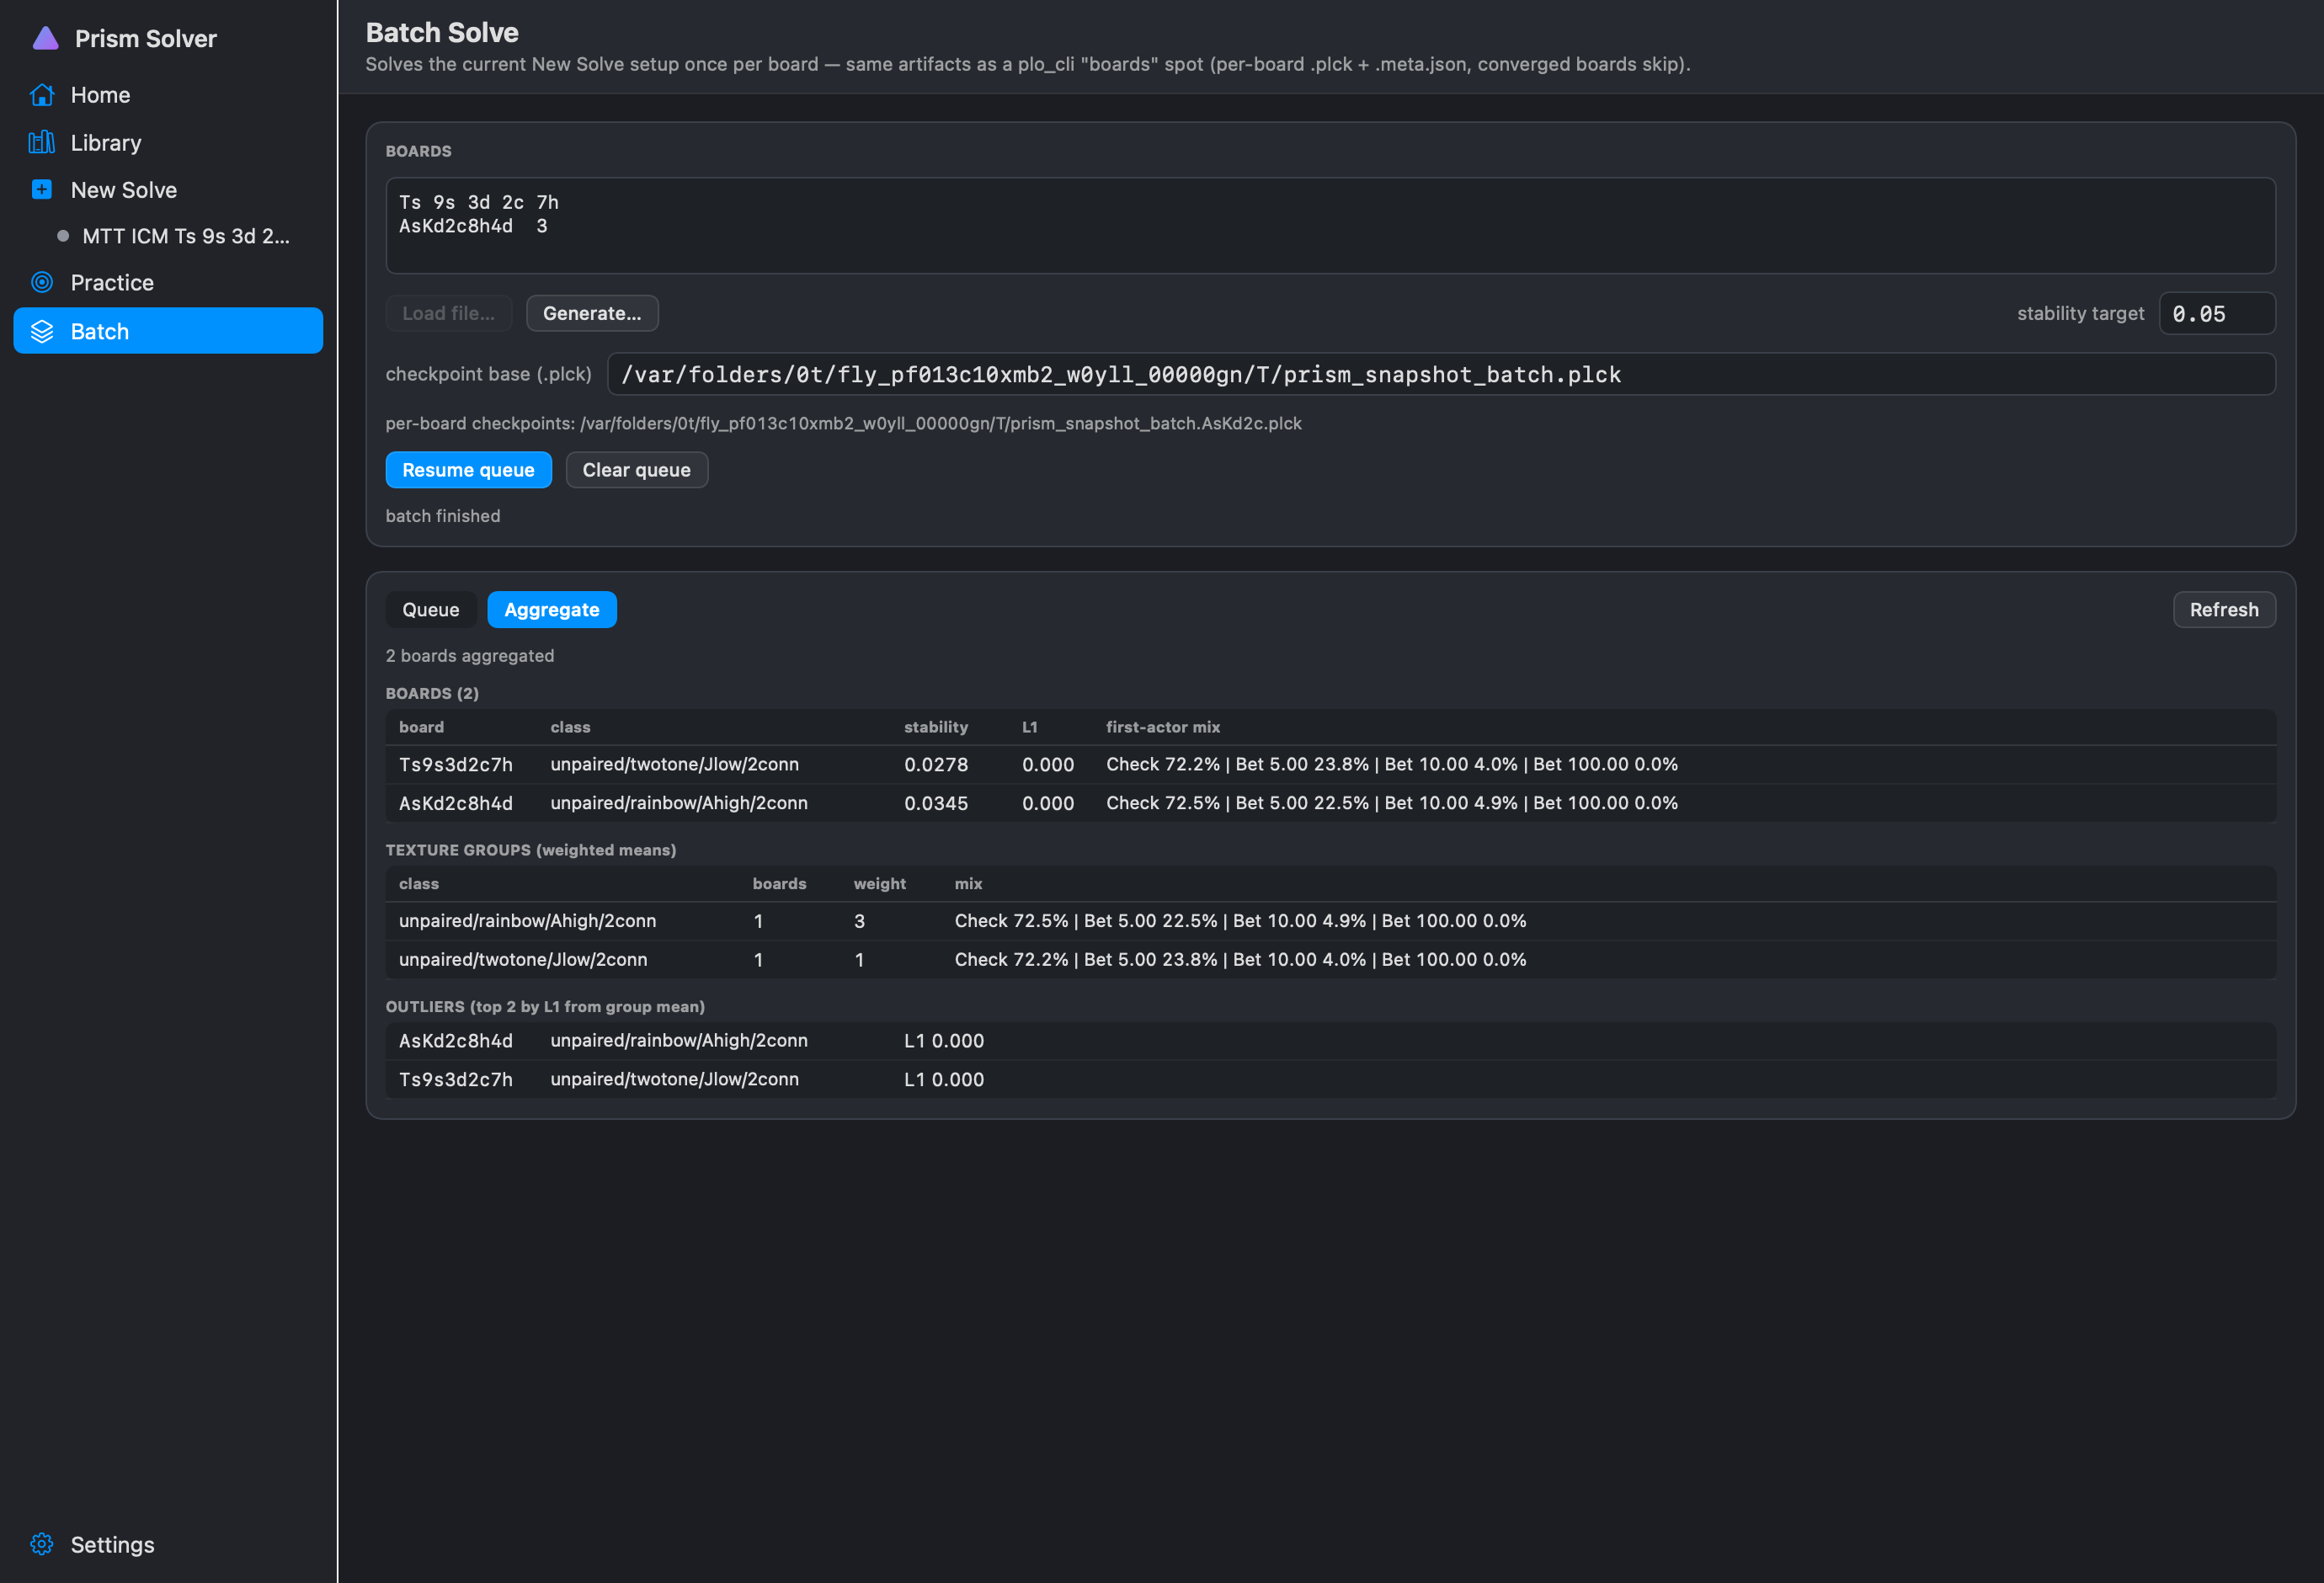Click the 'Library' label in the sidebar
Image resolution: width=2324 pixels, height=1583 pixels.
[x=106, y=143]
